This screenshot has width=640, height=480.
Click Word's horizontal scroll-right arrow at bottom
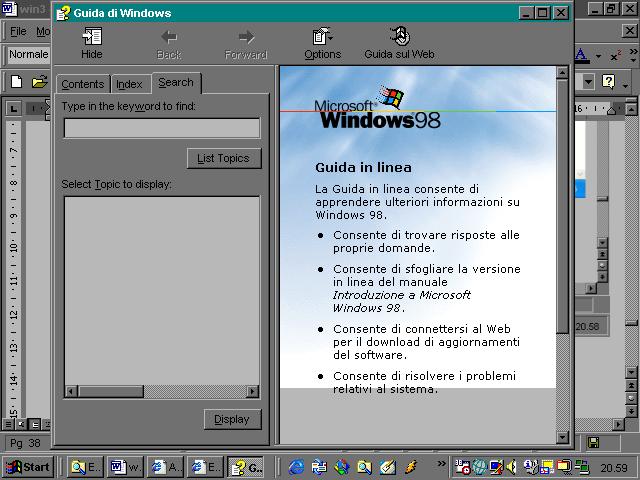[619, 424]
